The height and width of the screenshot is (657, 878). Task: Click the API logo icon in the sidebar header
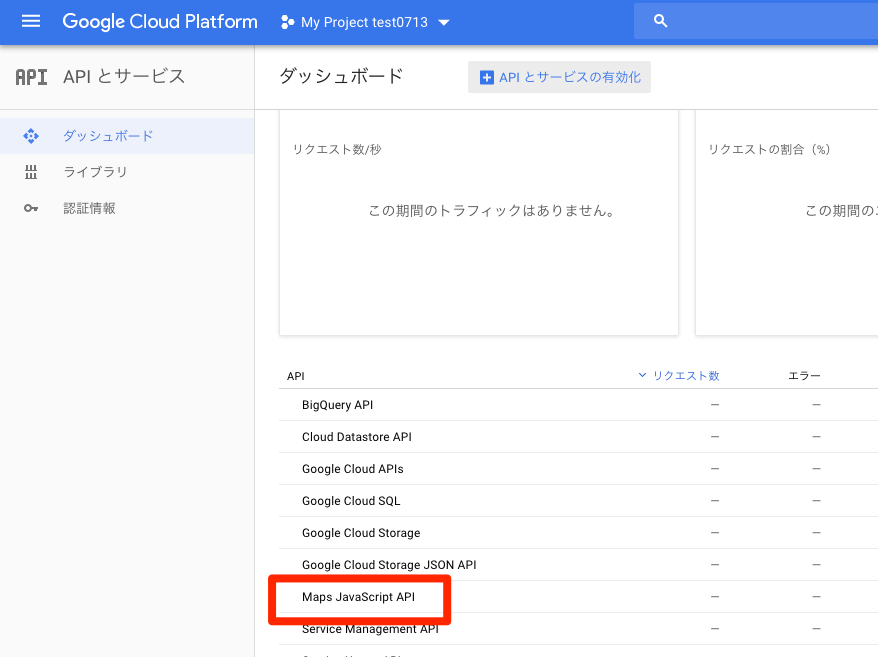pos(31,77)
